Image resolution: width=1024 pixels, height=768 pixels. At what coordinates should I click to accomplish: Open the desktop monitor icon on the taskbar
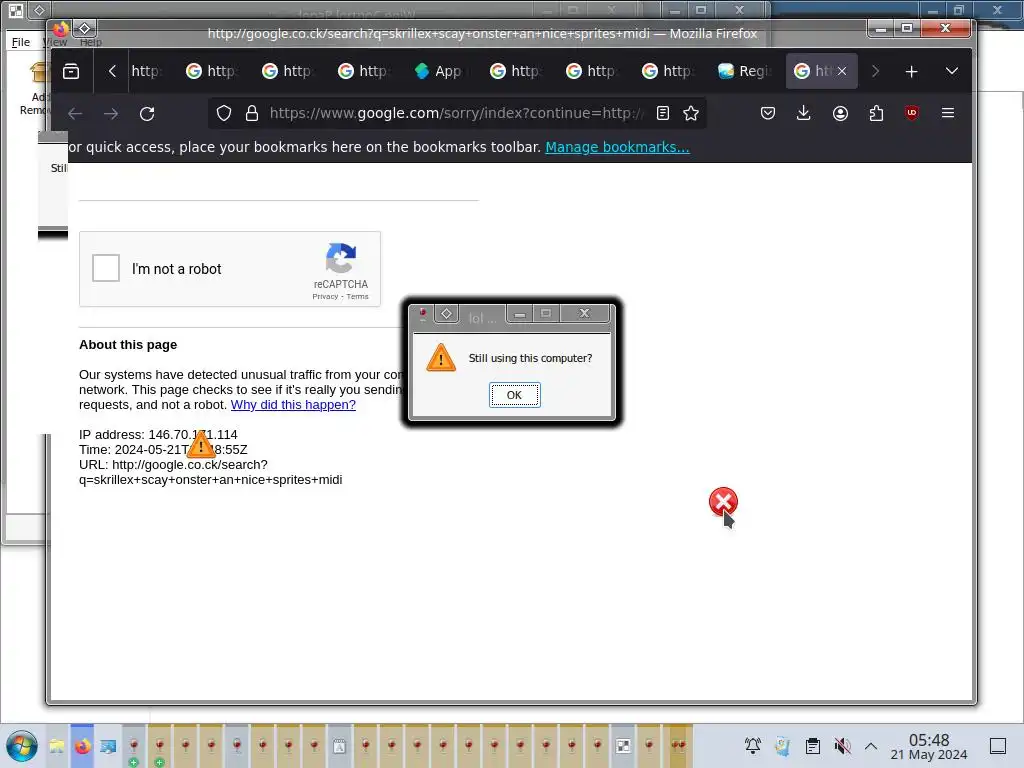(x=108, y=746)
